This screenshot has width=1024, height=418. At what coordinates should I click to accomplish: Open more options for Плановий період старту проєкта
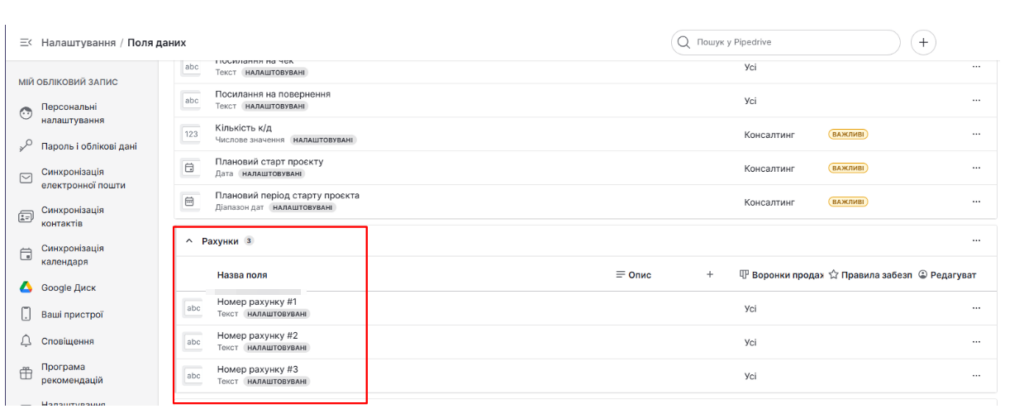(x=976, y=202)
